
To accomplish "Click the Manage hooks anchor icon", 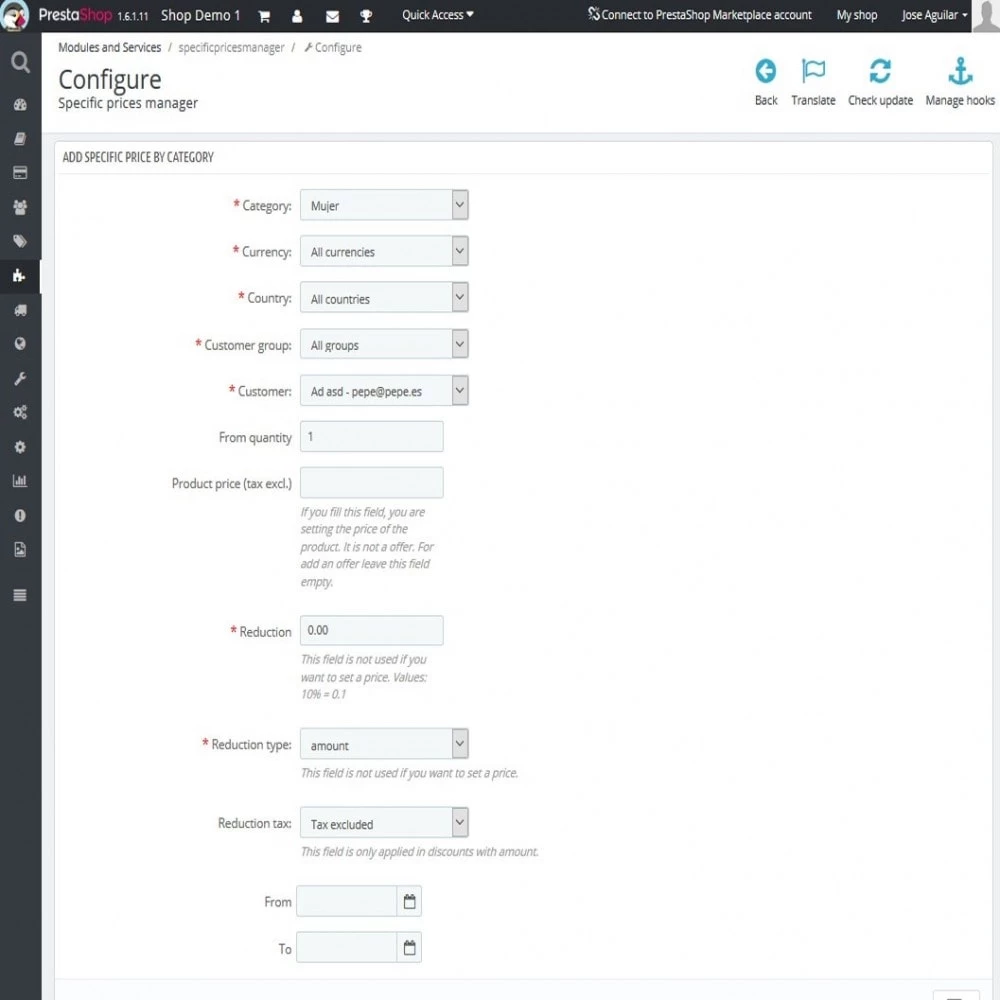I will [960, 71].
